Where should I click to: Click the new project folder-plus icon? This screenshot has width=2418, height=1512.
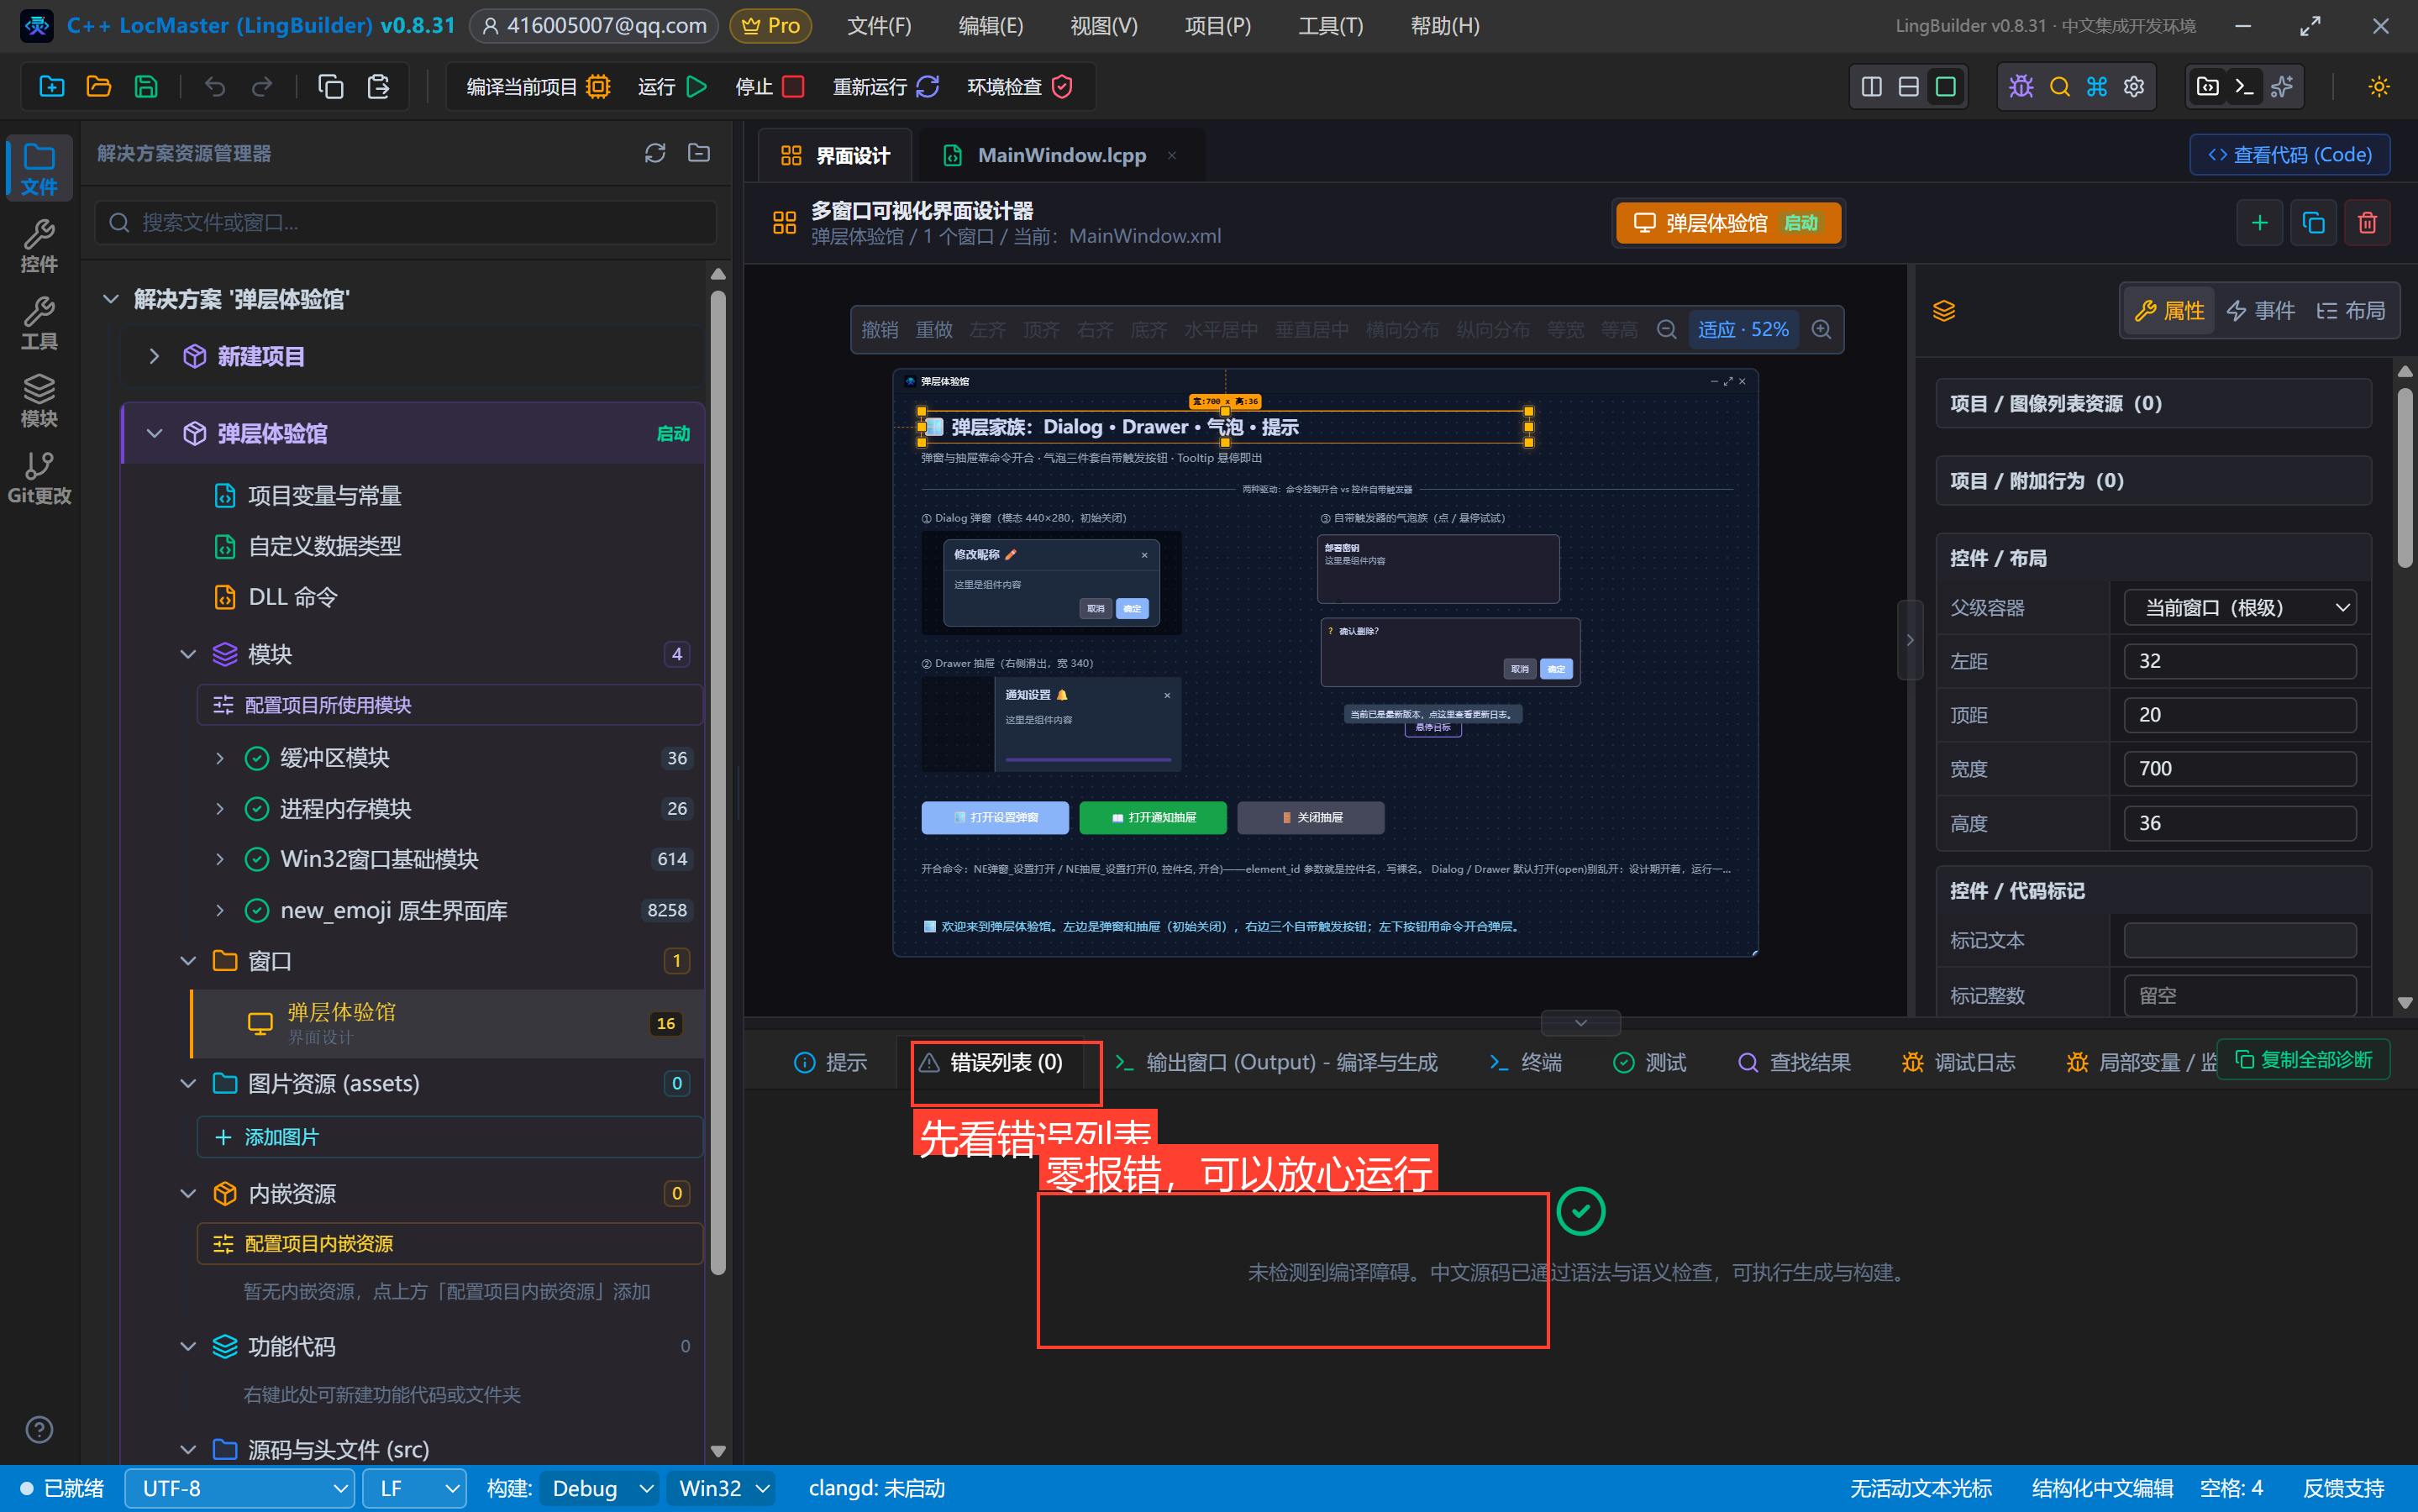(52, 87)
